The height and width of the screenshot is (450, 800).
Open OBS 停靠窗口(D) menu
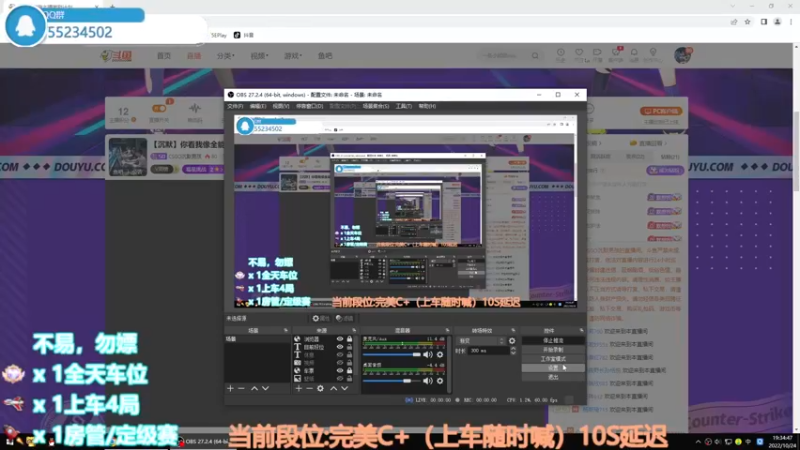coord(309,106)
